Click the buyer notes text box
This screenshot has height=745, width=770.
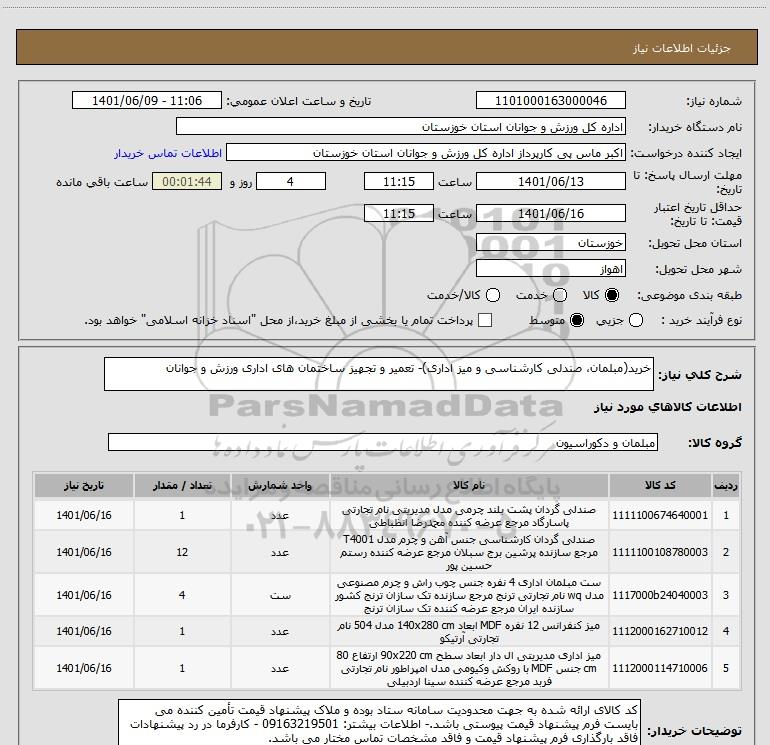click(380, 723)
